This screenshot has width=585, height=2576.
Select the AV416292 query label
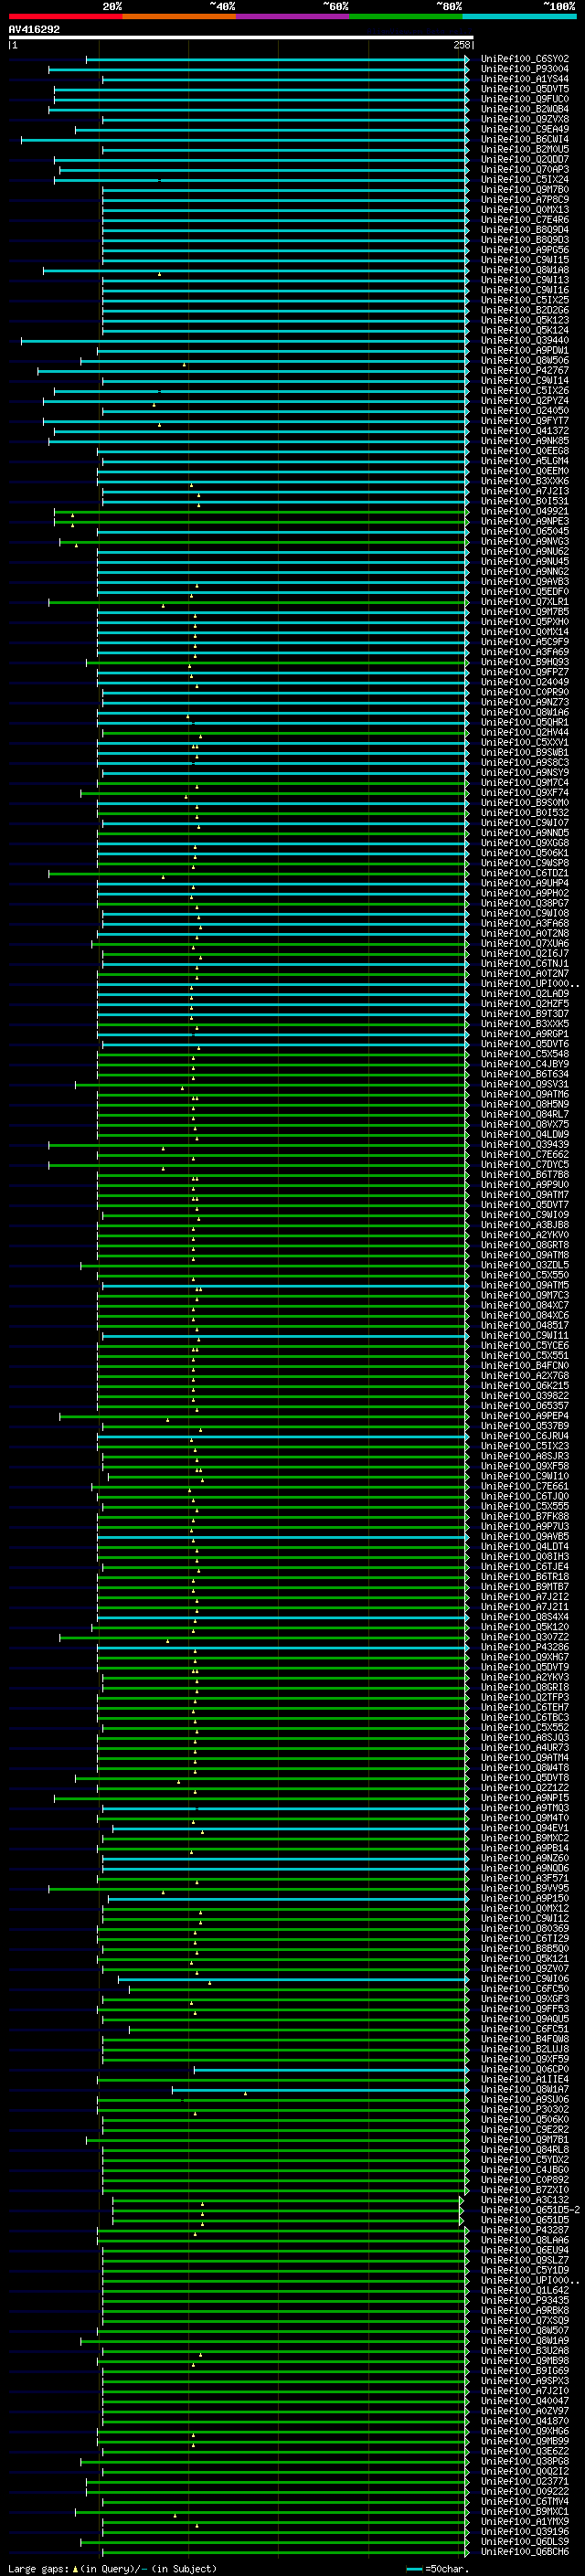34,30
